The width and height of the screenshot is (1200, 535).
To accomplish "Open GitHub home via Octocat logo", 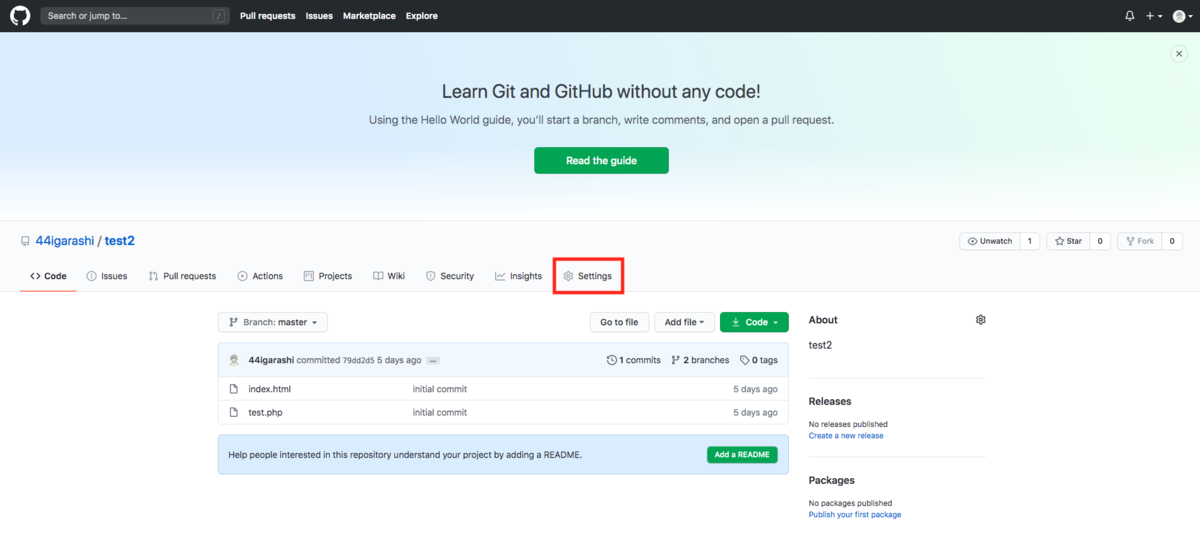I will [x=20, y=16].
